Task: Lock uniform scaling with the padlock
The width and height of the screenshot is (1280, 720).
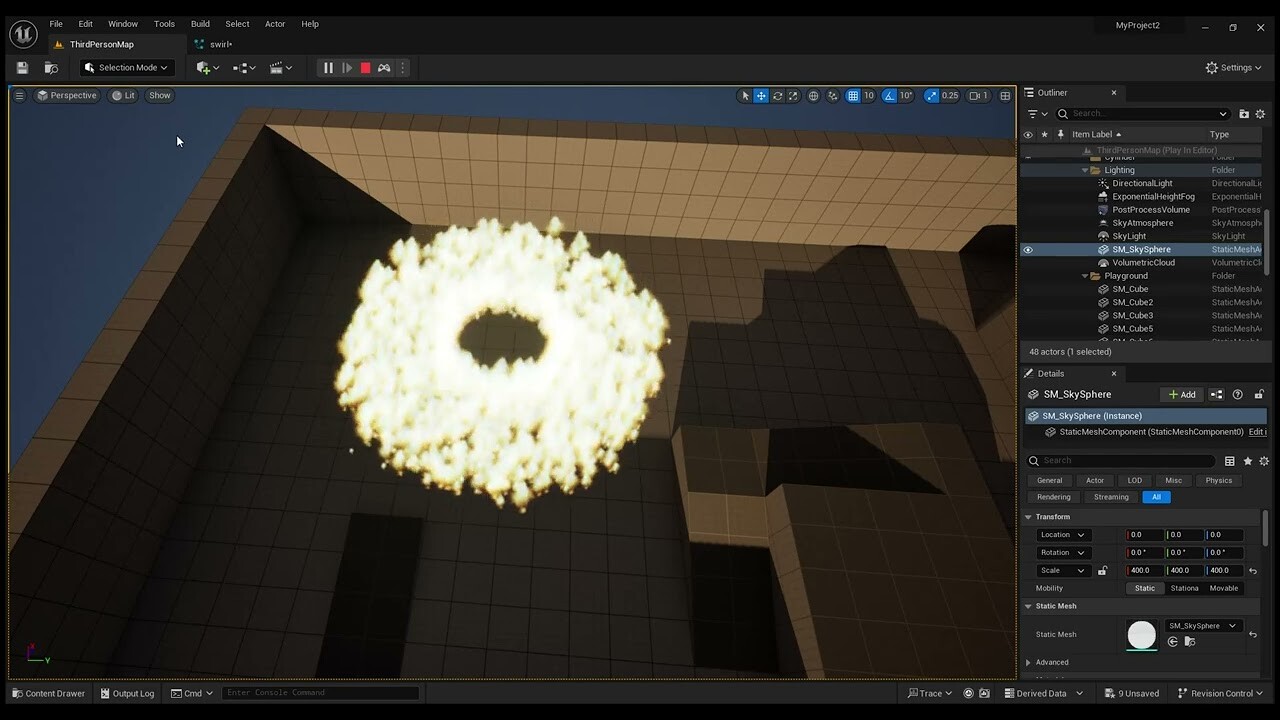Action: click(x=1103, y=570)
